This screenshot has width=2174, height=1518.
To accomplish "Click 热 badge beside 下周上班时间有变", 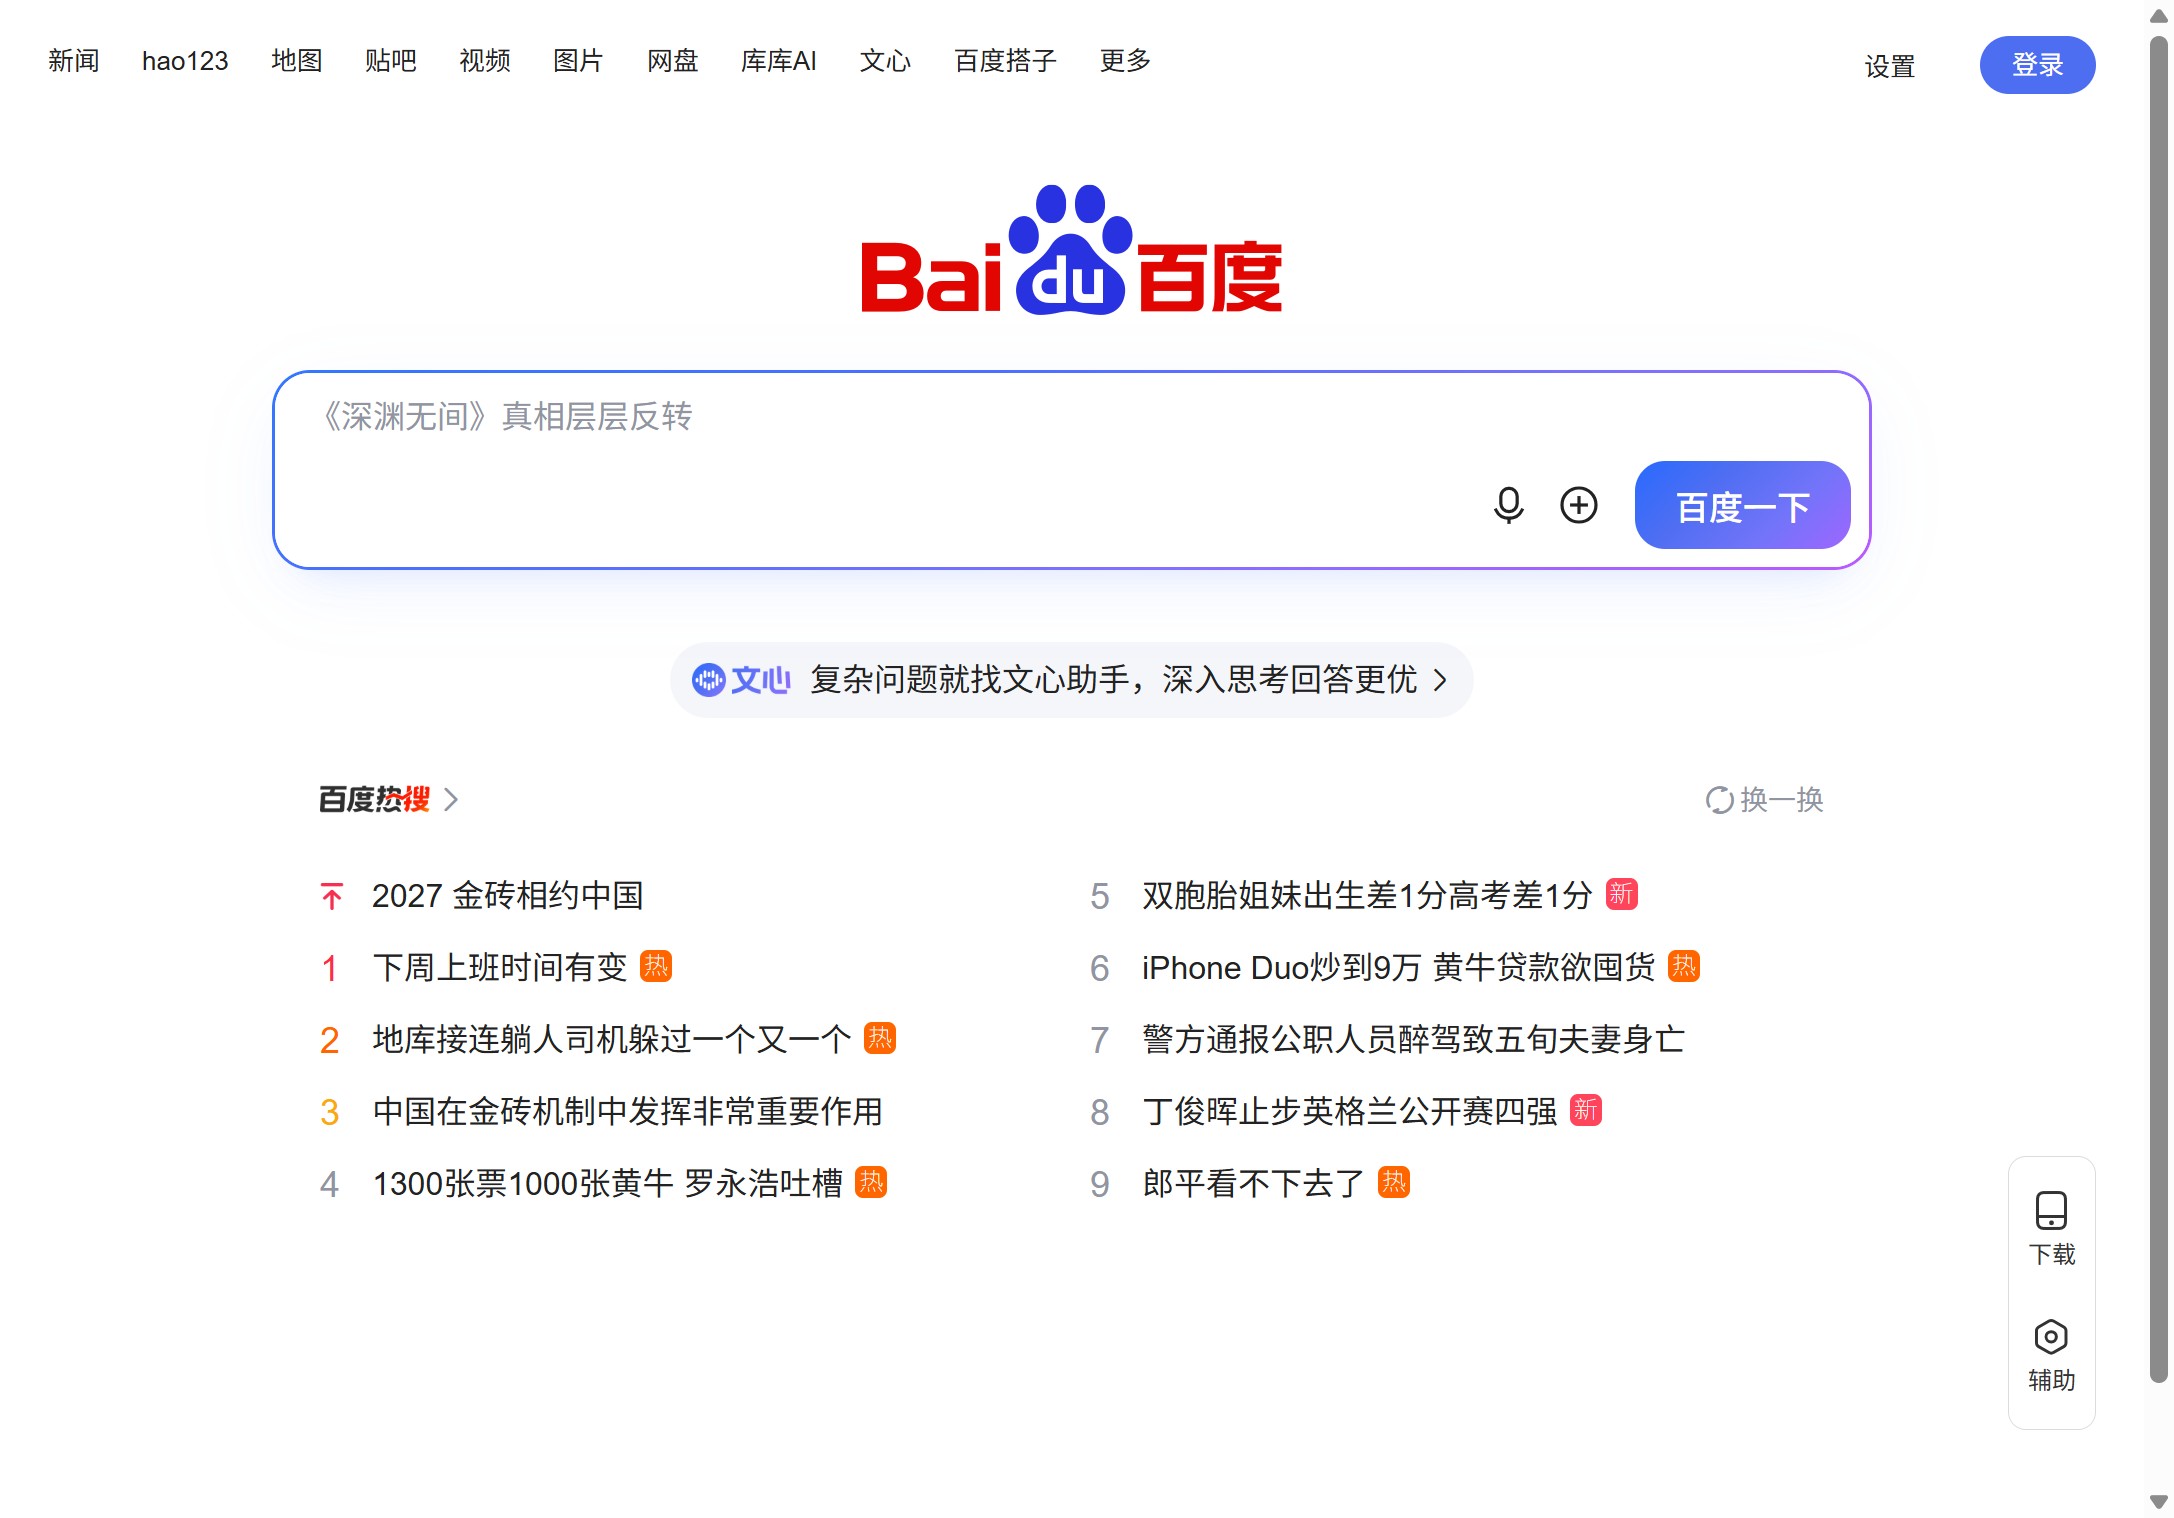I will click(656, 966).
